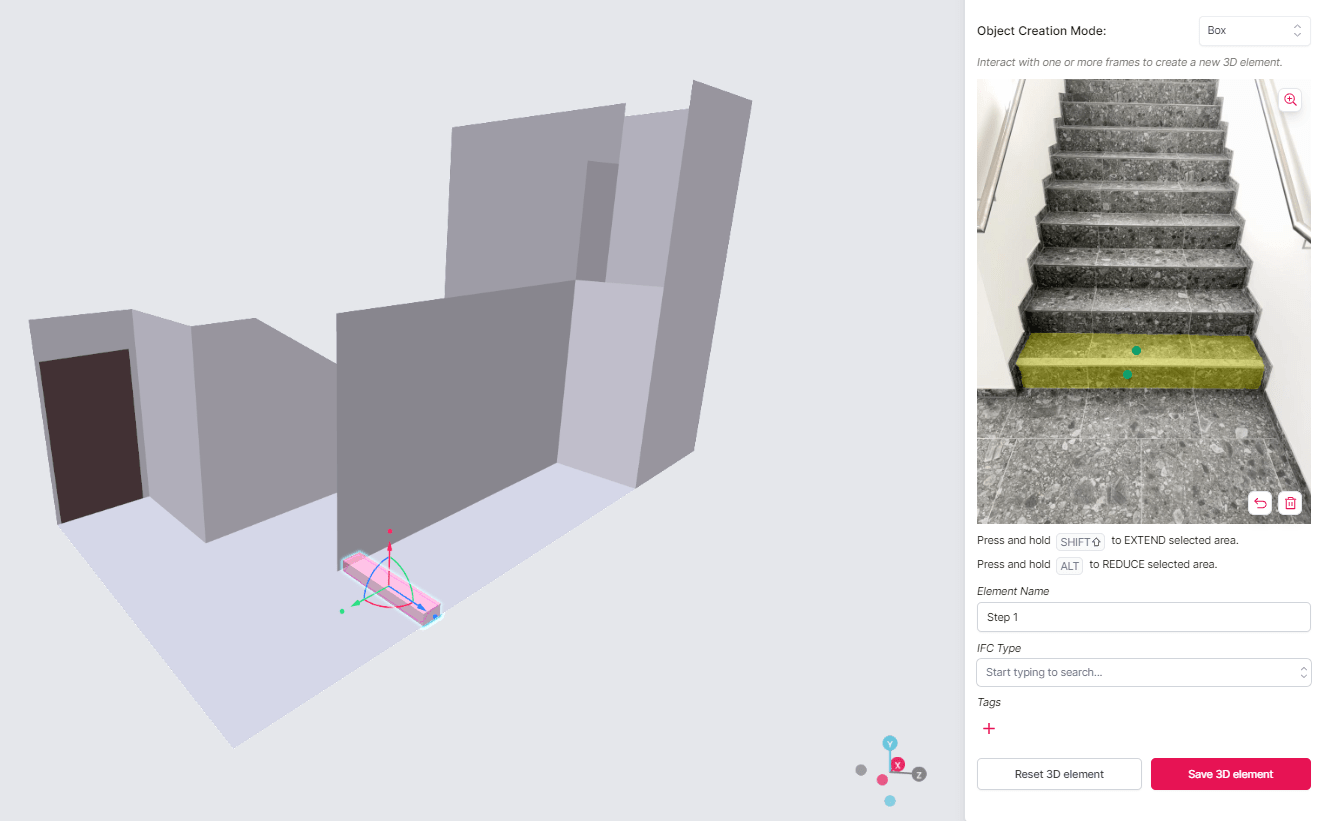1319x821 pixels.
Task: Click the chevron on the IFC Type field
Action: (x=1303, y=672)
